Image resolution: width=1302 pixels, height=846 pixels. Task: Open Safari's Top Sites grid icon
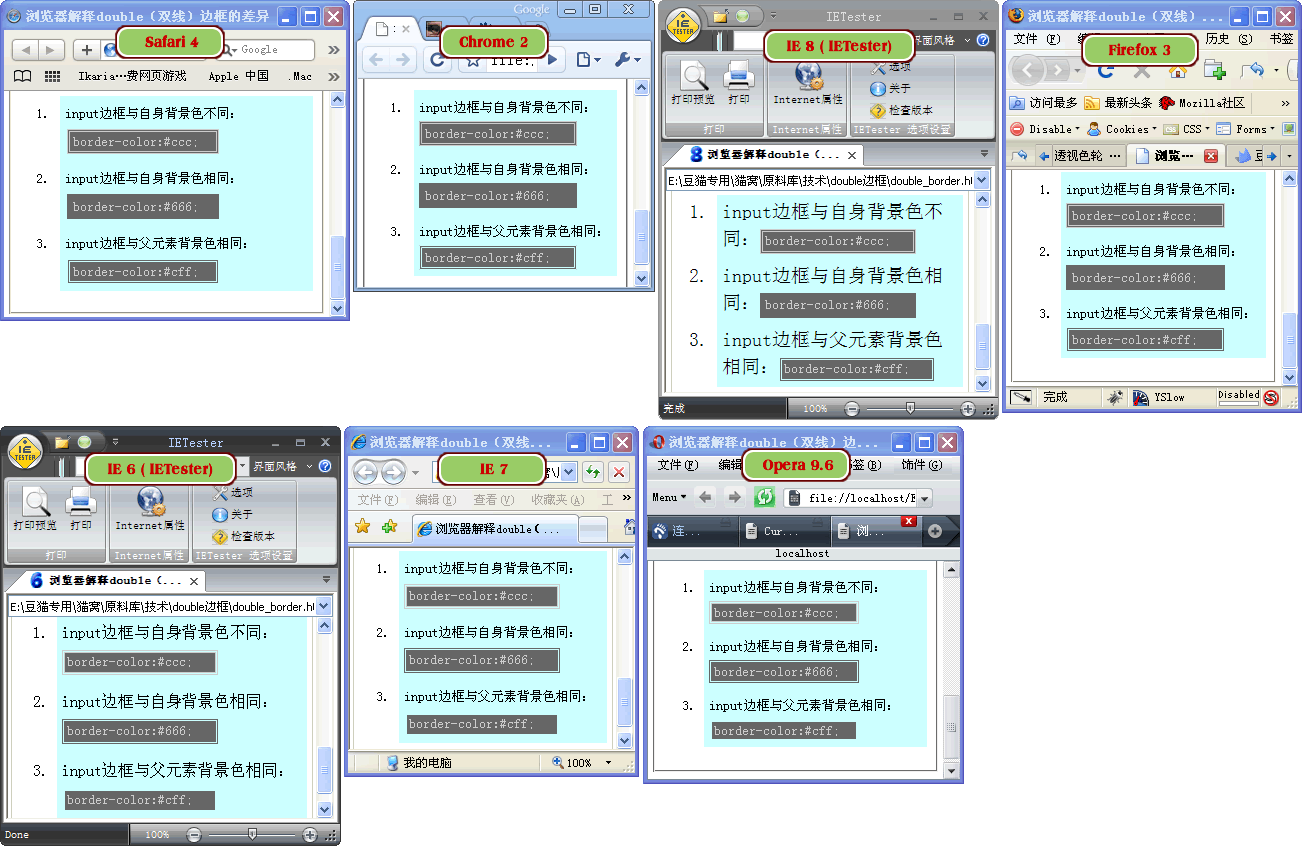coord(54,76)
